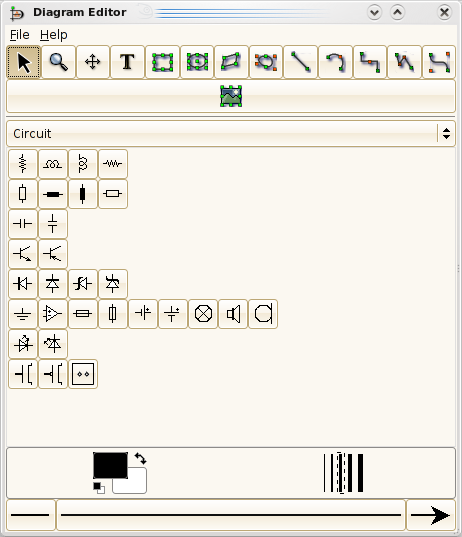Choose the thinnest line width
The image size is (462, 537).
click(324, 473)
